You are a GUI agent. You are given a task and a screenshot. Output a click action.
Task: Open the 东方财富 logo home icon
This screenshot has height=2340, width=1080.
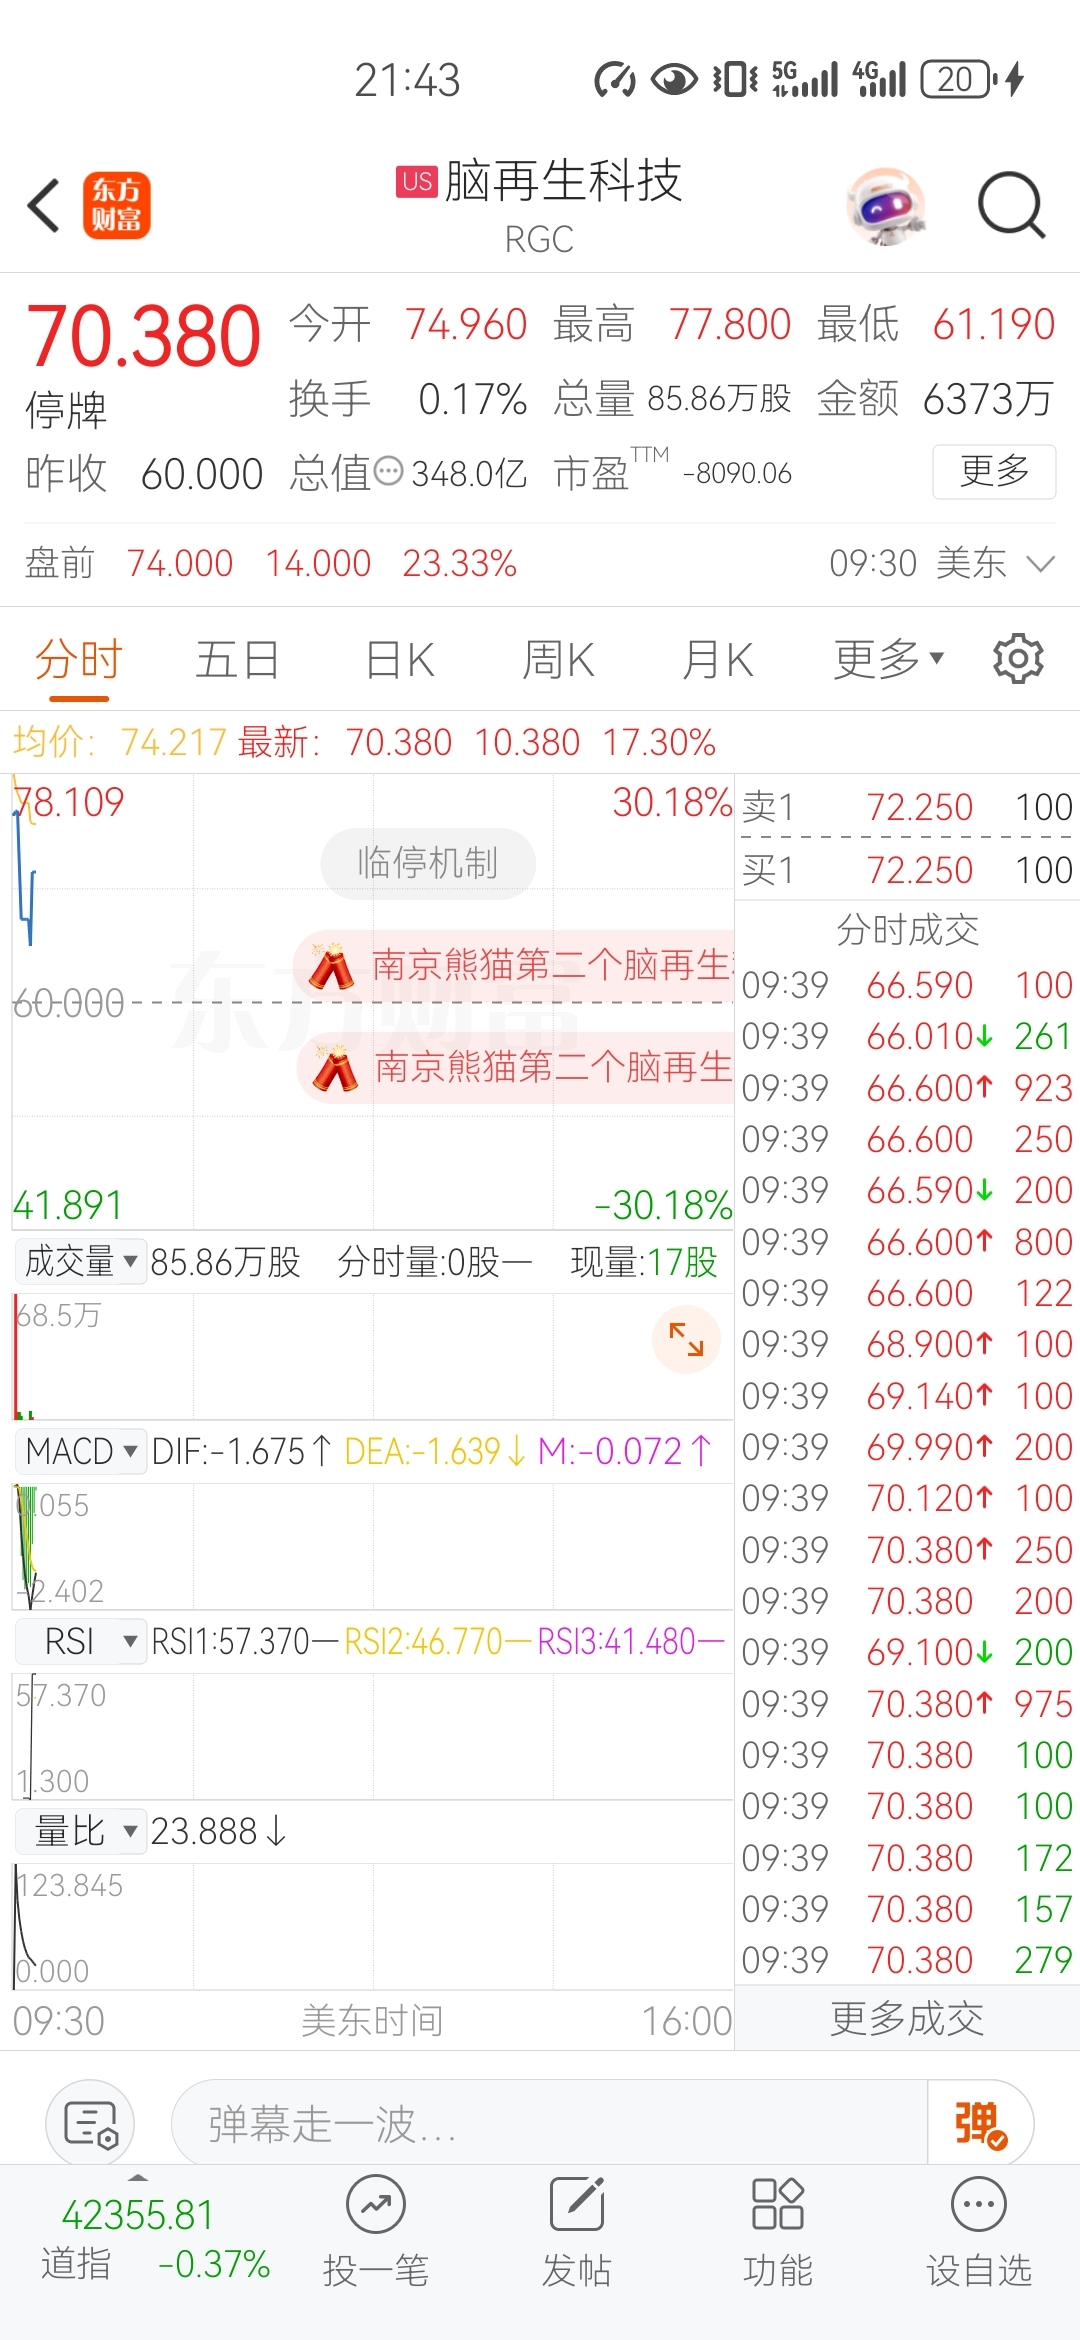tap(116, 205)
